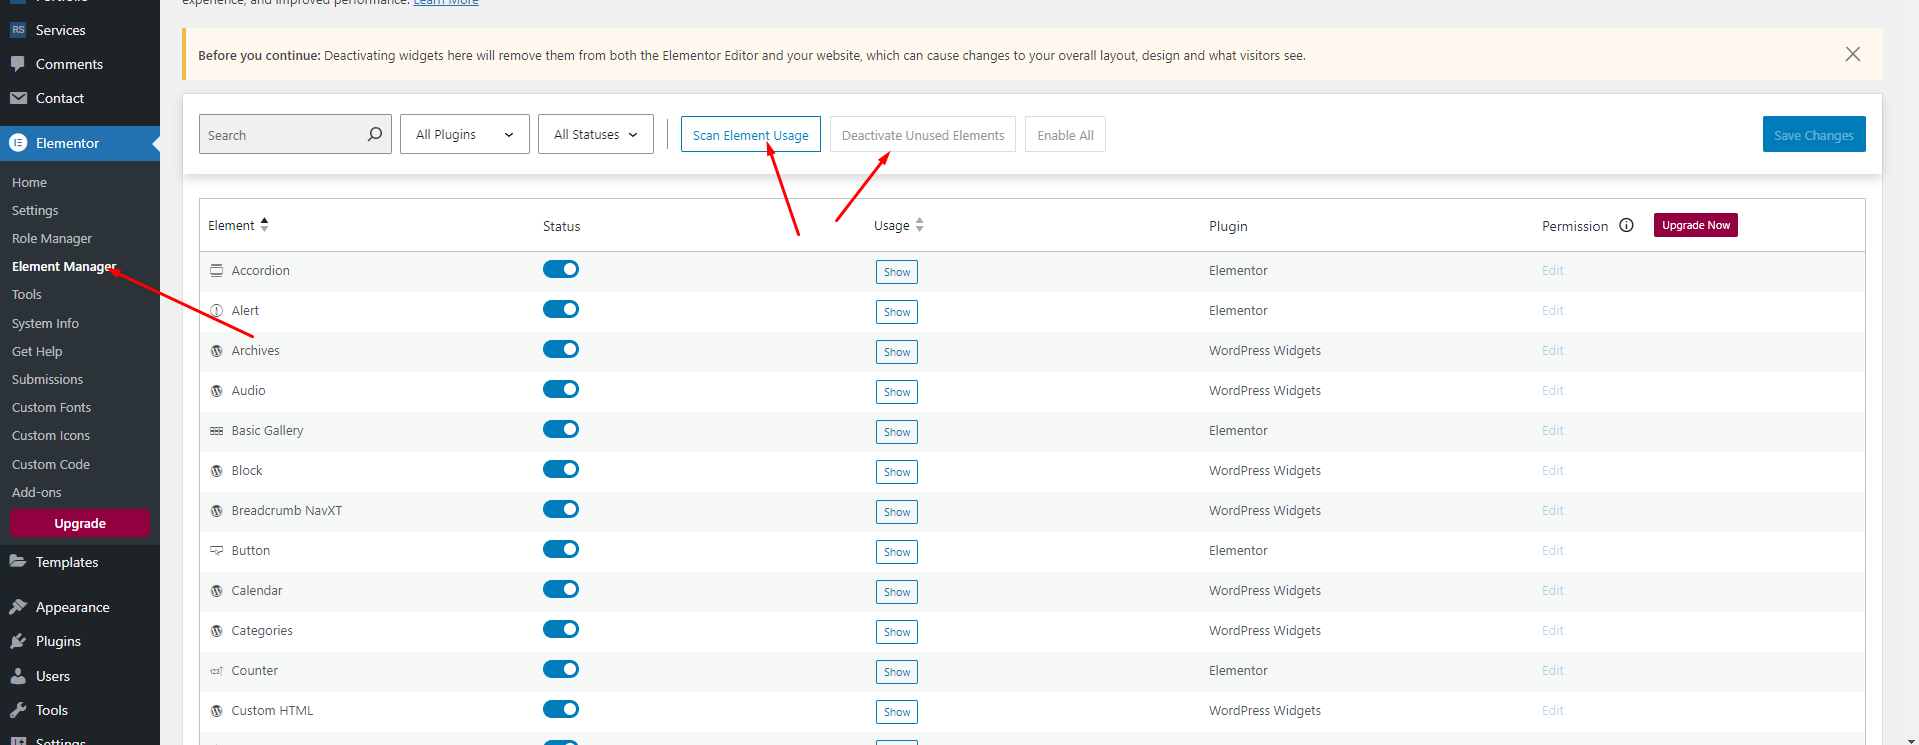Click Scan Element Usage button
This screenshot has width=1919, height=745.
coord(751,134)
